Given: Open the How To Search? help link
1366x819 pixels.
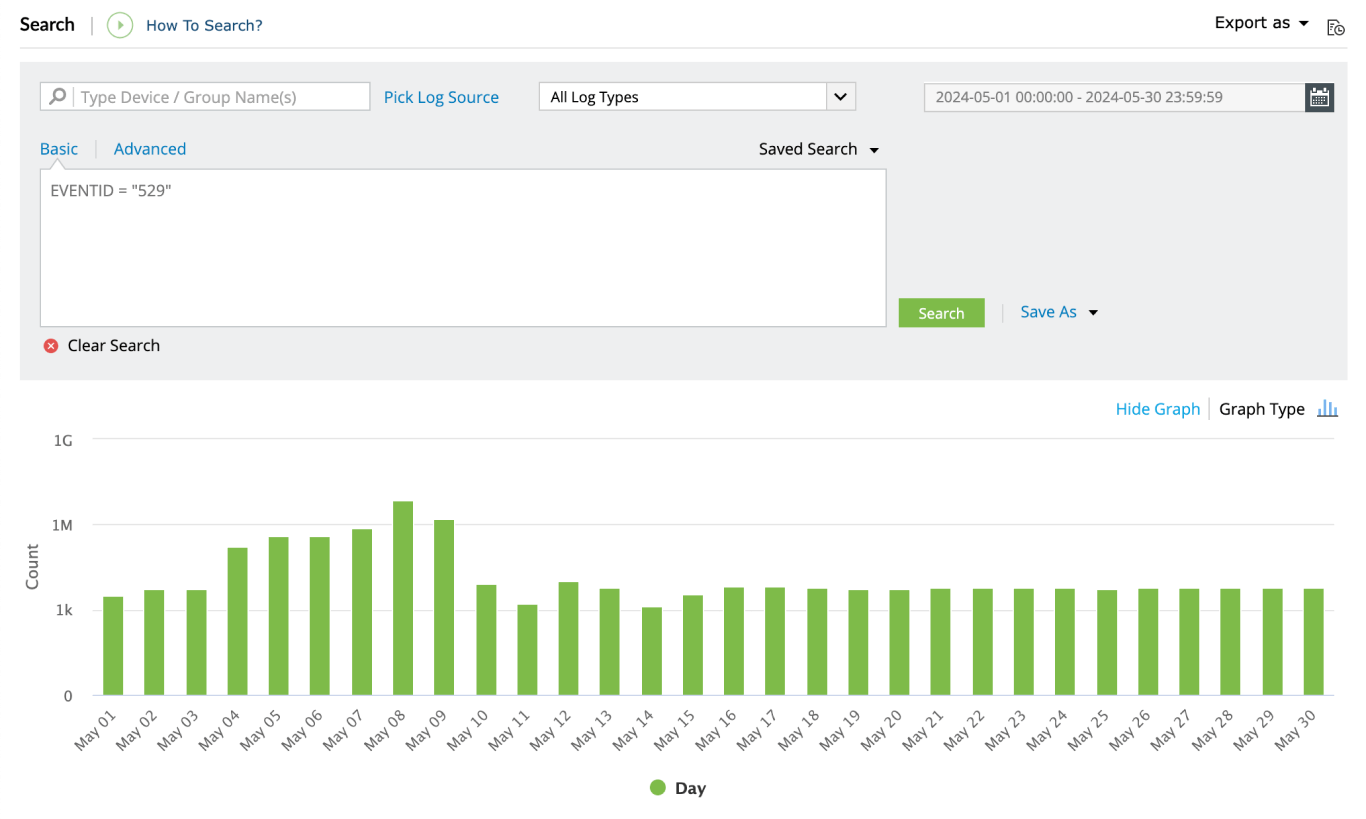Looking at the screenshot, I should click(x=204, y=25).
